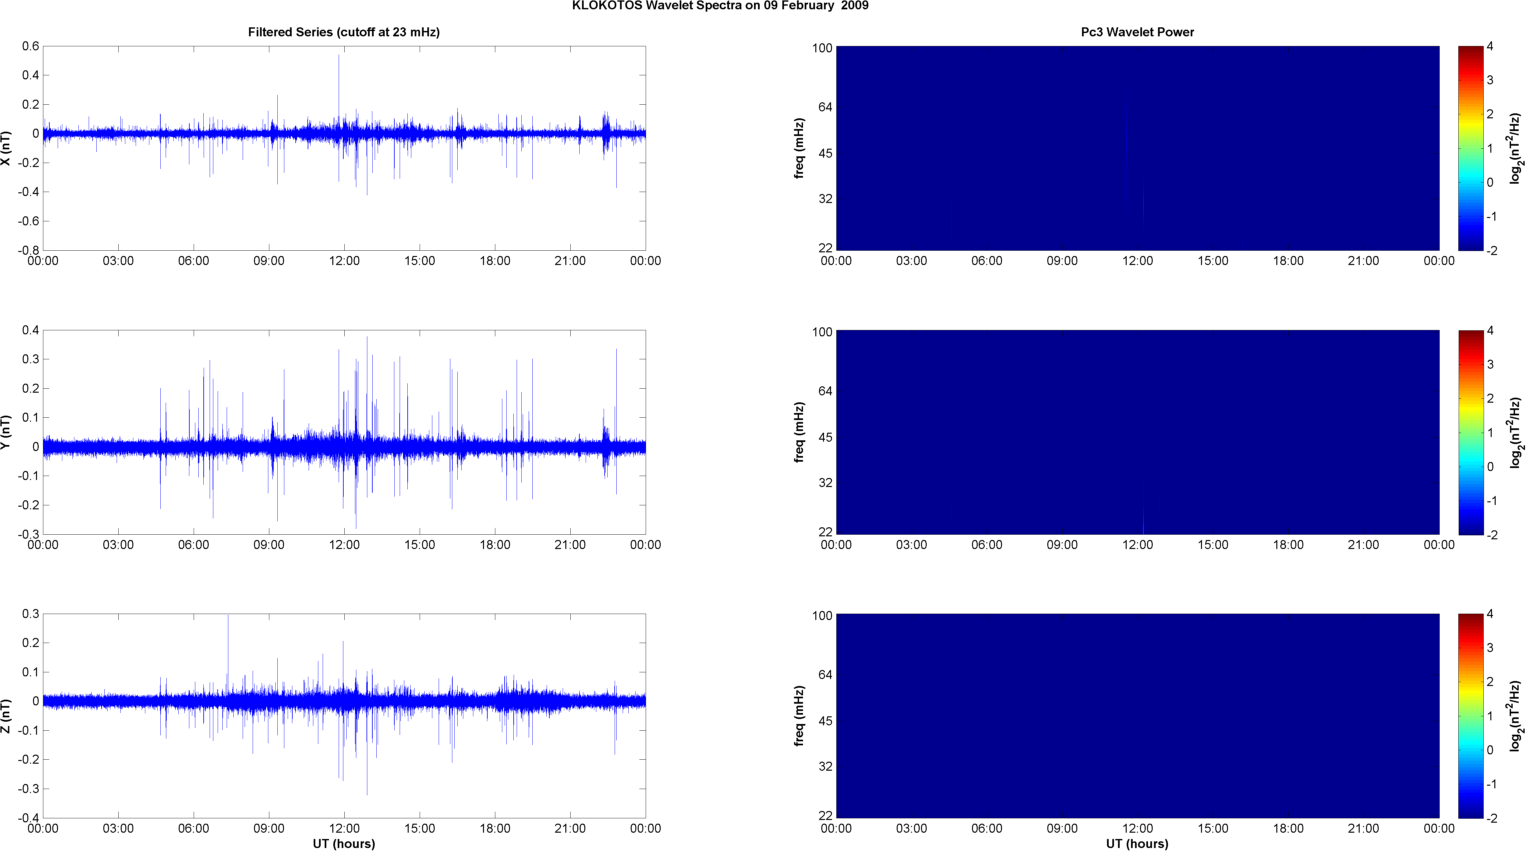Click the "-0.3" tick on the Y (nT) axis
This screenshot has width=1526, height=851.
(x=28, y=534)
